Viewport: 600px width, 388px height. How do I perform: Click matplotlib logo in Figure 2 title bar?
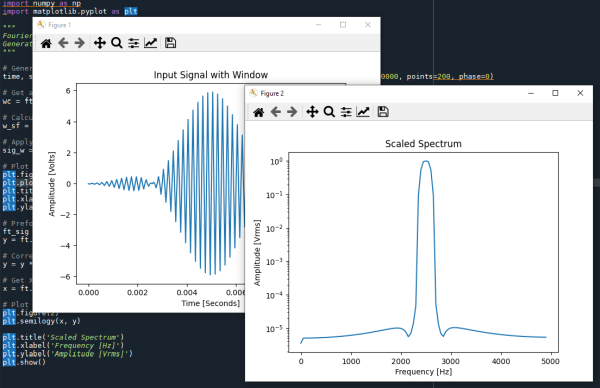[253, 93]
